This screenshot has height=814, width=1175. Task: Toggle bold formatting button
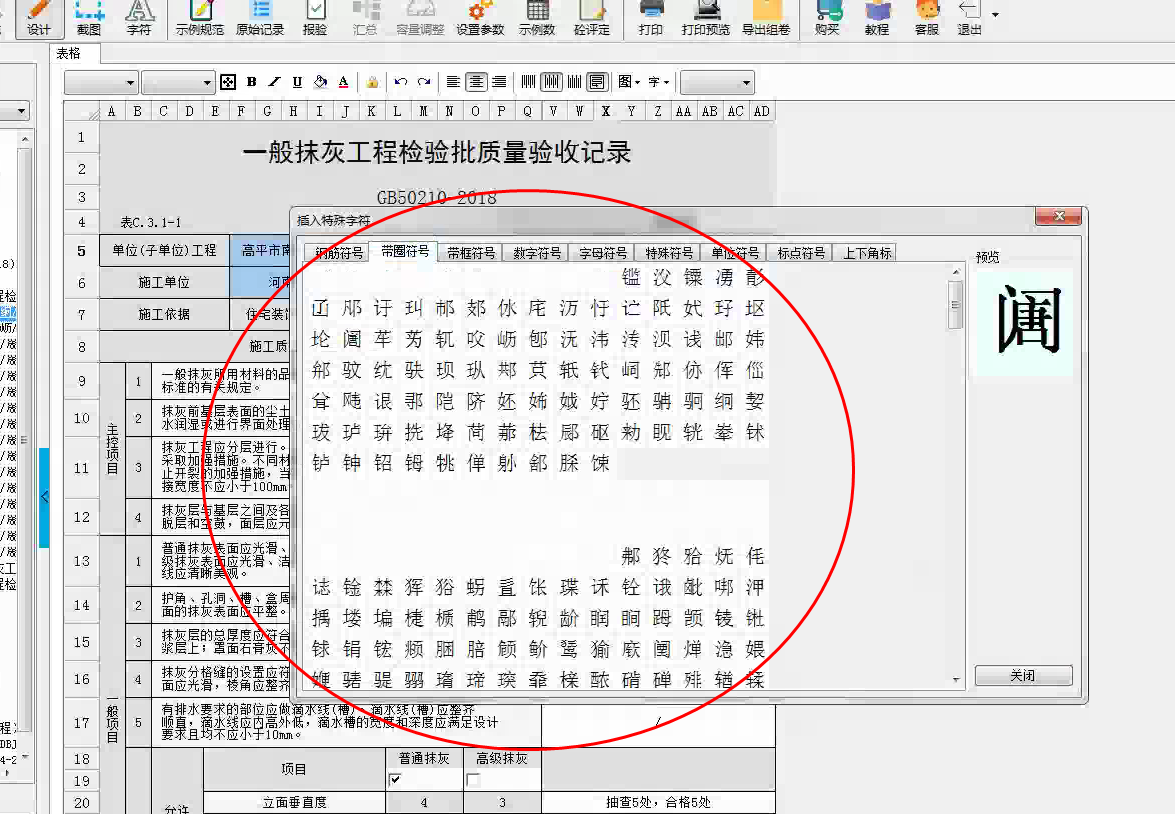251,82
